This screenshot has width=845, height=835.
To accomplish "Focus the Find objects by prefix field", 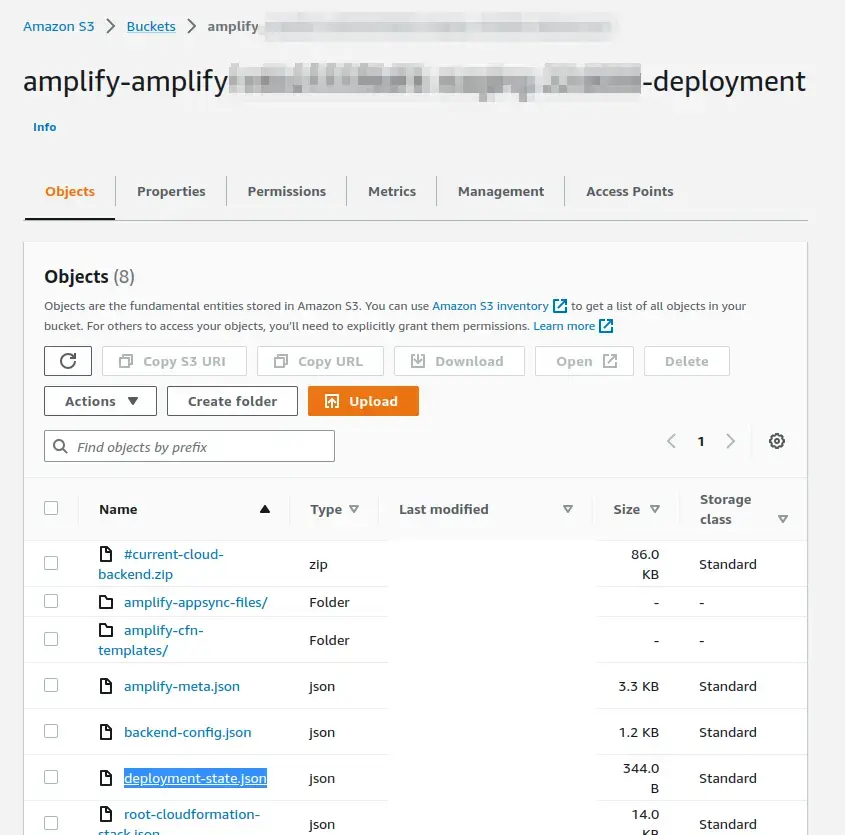I will [x=189, y=446].
